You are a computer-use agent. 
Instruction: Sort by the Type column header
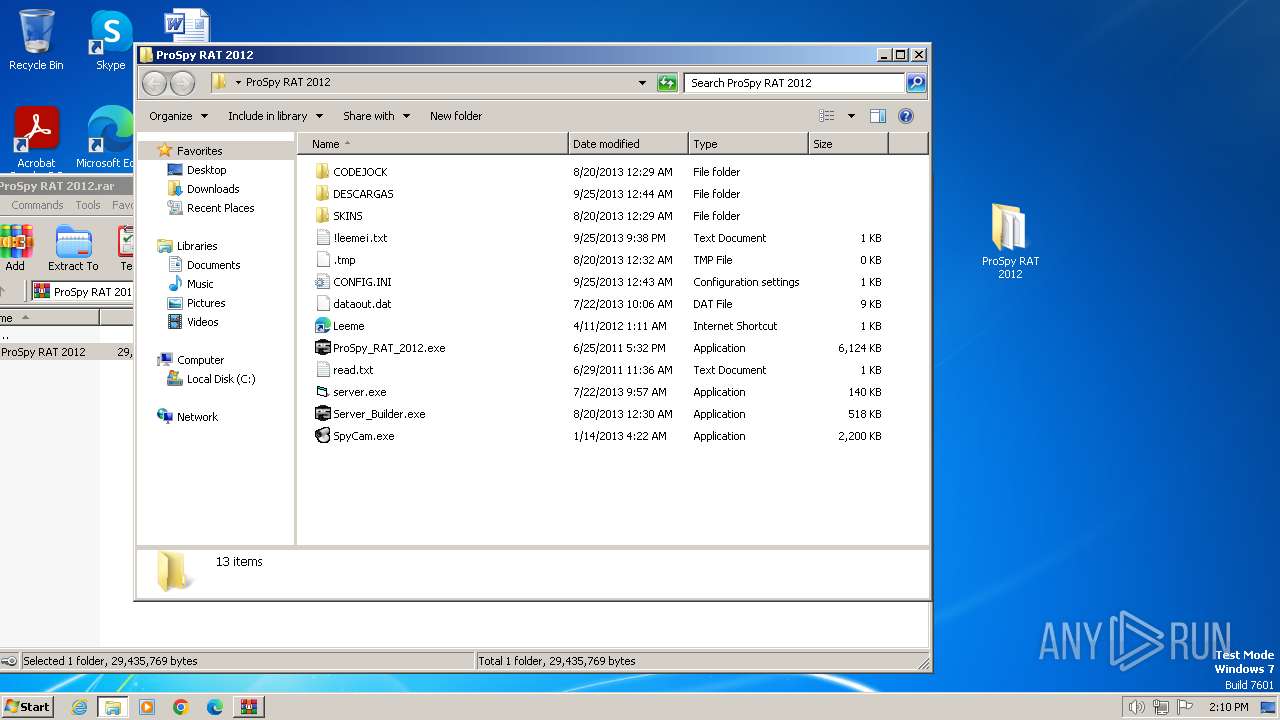click(748, 144)
